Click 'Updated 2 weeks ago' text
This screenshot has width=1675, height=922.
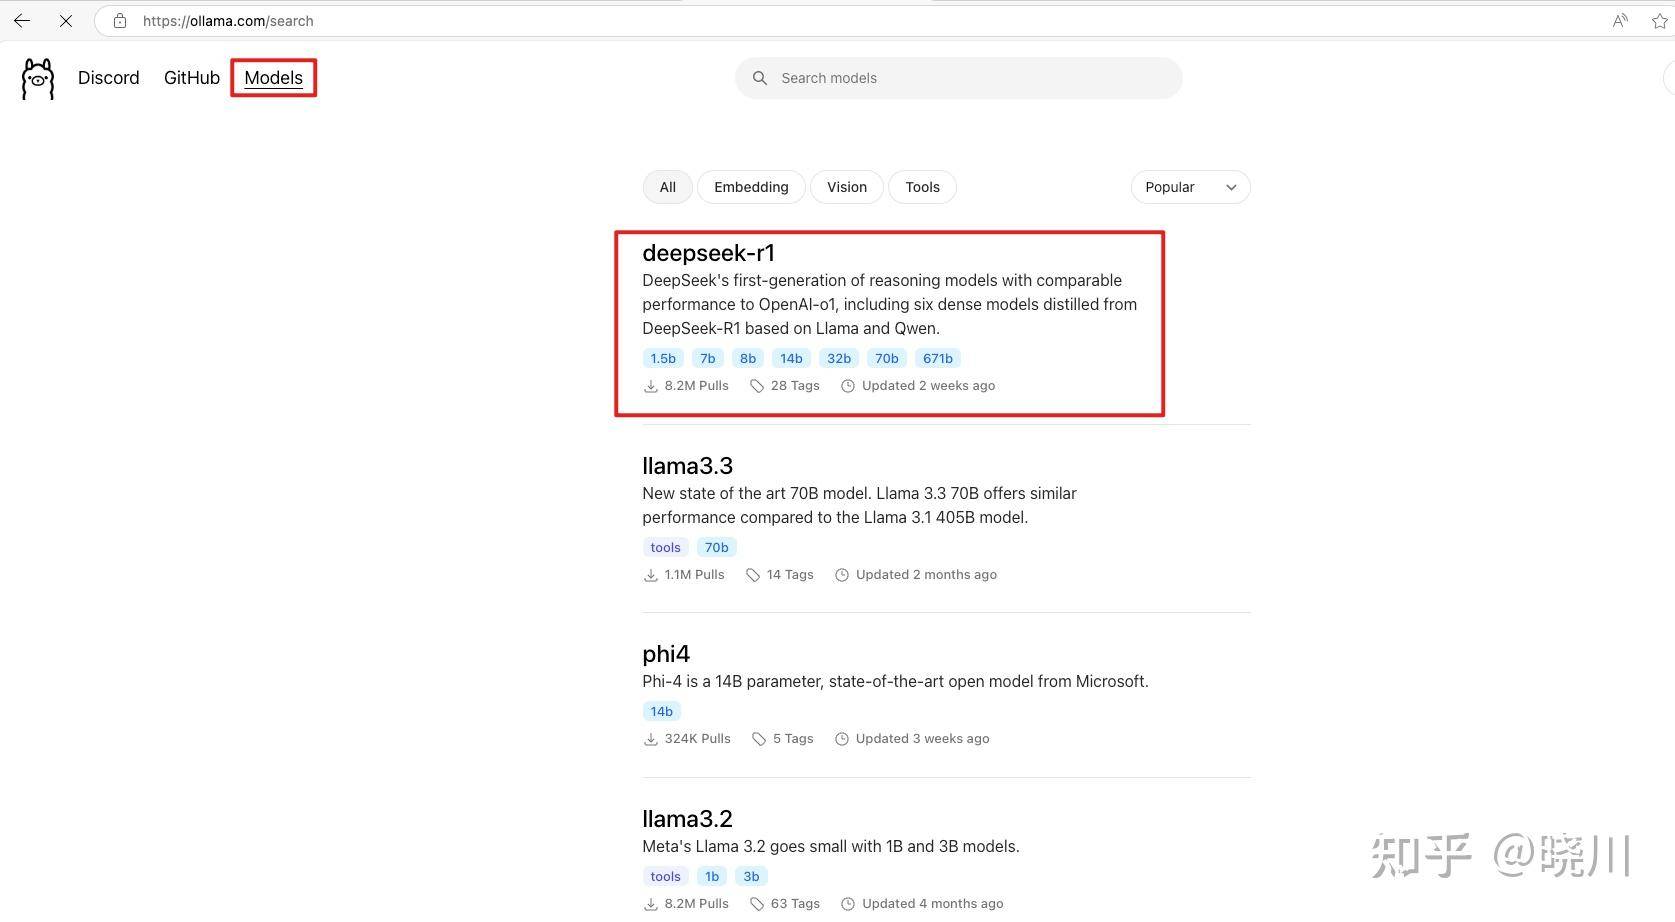[929, 386]
